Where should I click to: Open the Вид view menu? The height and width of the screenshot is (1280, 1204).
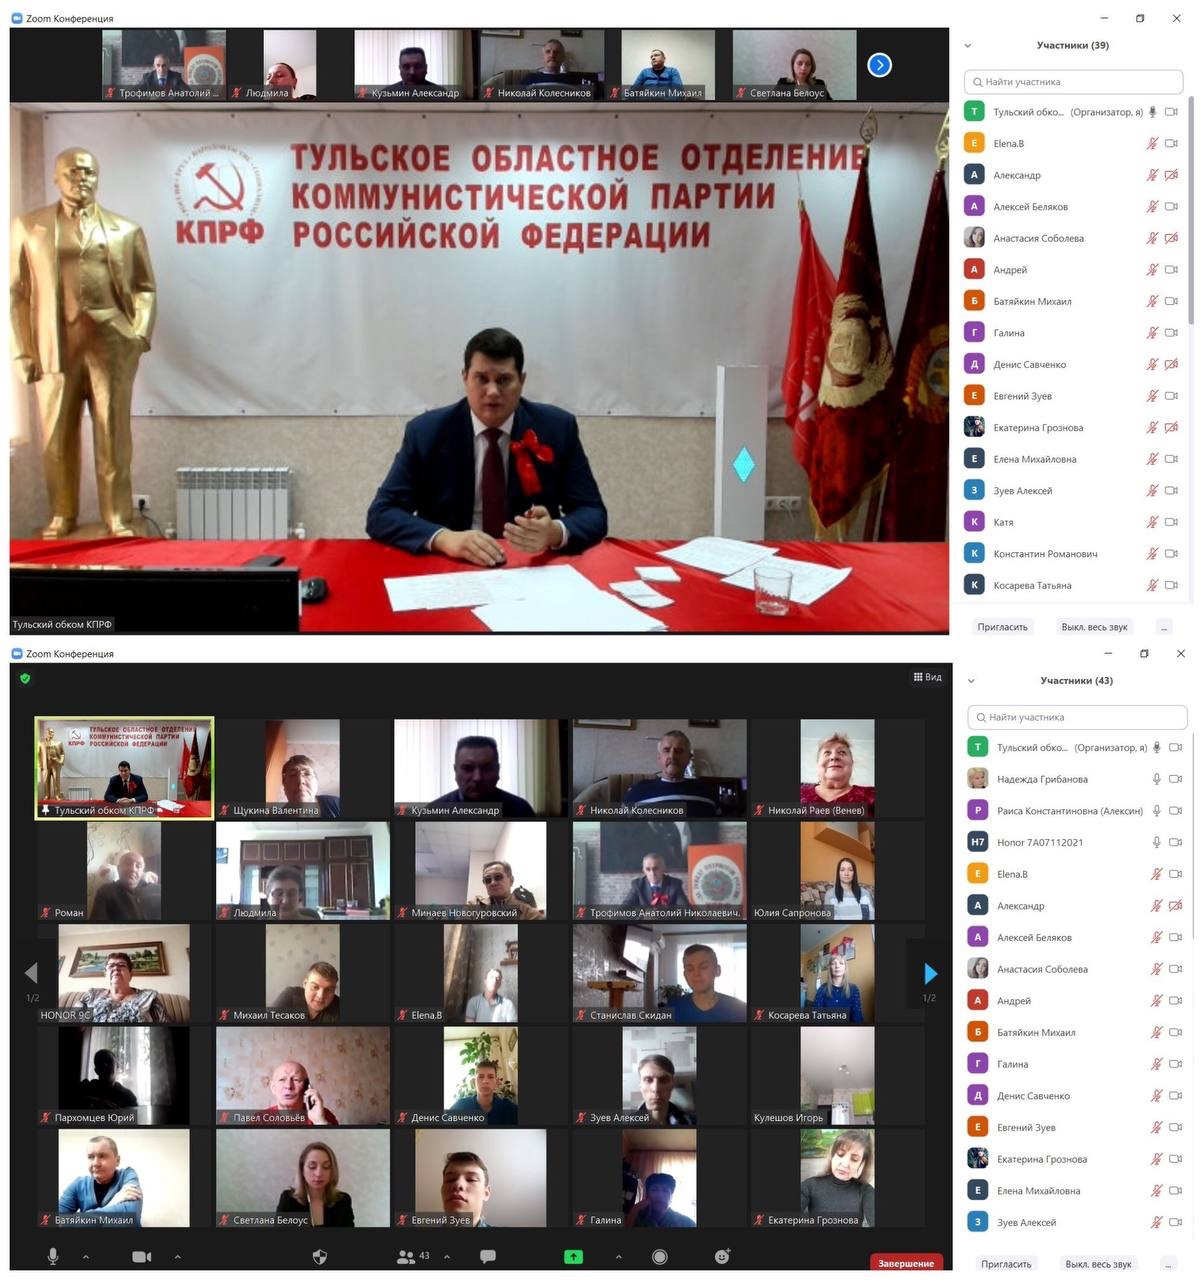(x=927, y=677)
